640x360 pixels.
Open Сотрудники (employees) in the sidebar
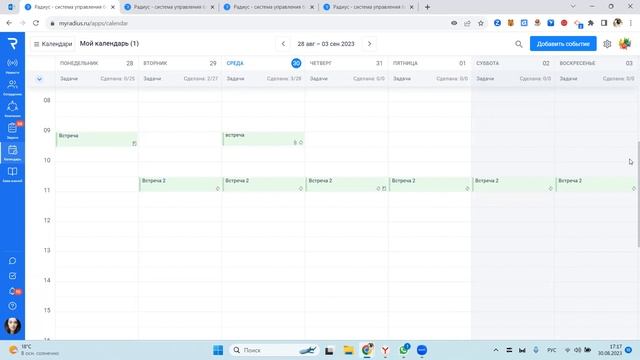point(12,87)
